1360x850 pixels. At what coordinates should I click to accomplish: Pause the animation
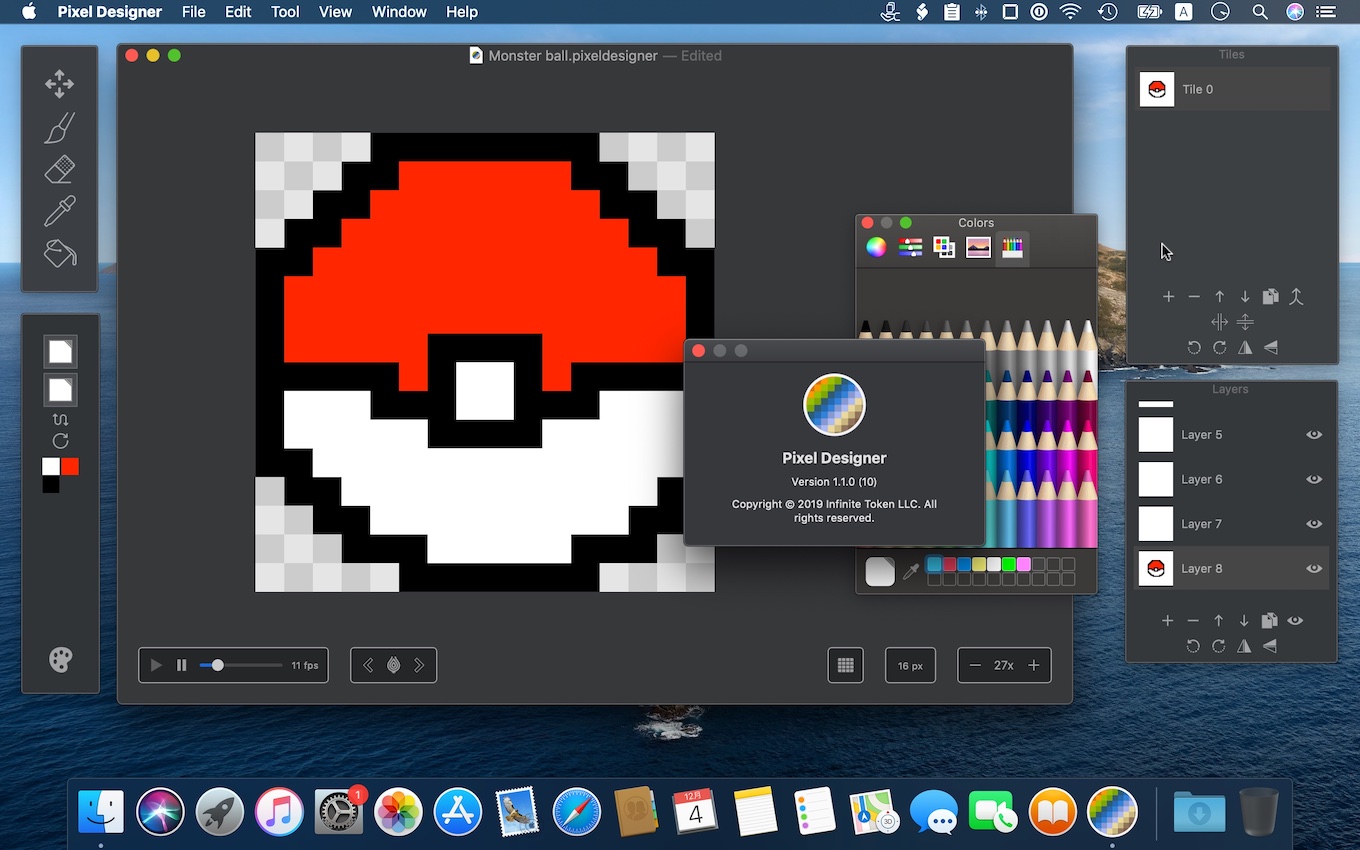click(x=181, y=665)
